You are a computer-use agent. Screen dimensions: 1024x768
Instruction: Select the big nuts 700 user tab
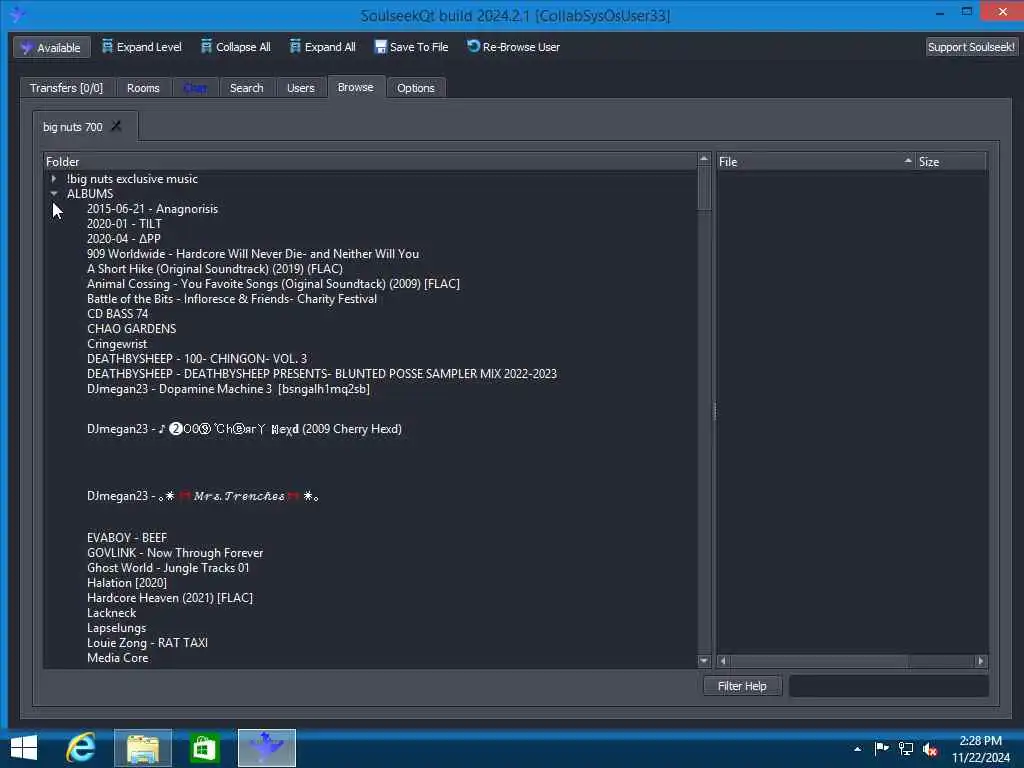(72, 127)
